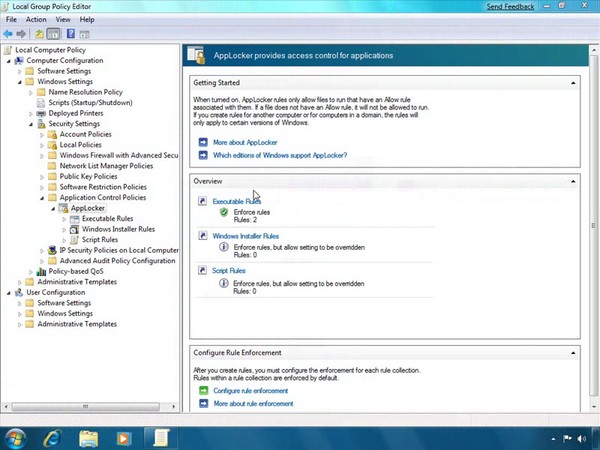Click the More about rule enforcement link
Image resolution: width=600 pixels, height=450 pixels.
pyautogui.click(x=253, y=403)
